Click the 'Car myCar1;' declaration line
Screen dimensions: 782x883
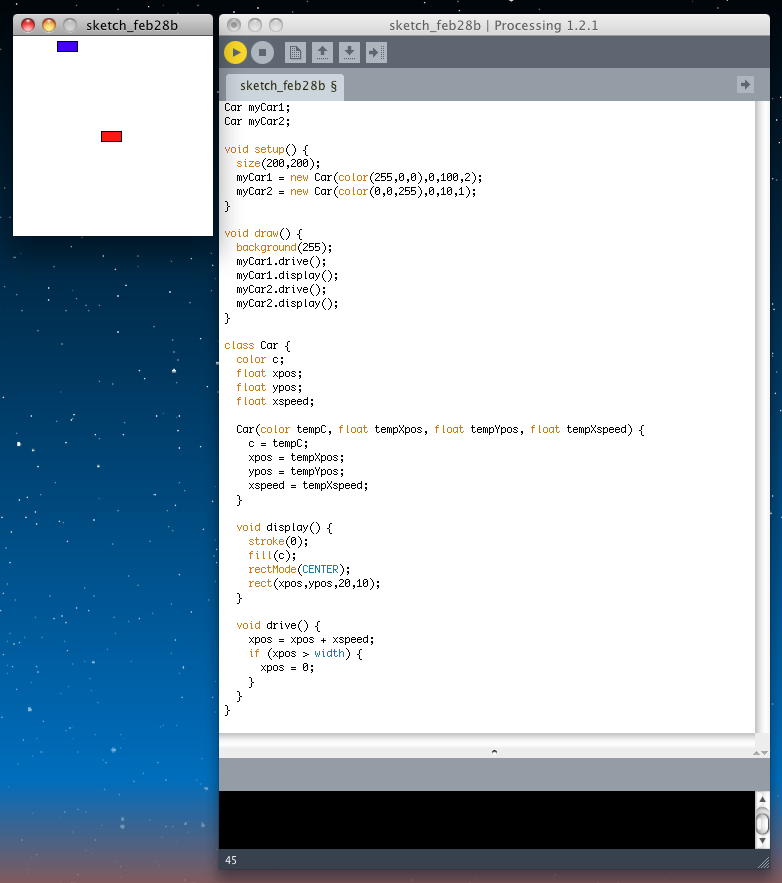pos(257,108)
